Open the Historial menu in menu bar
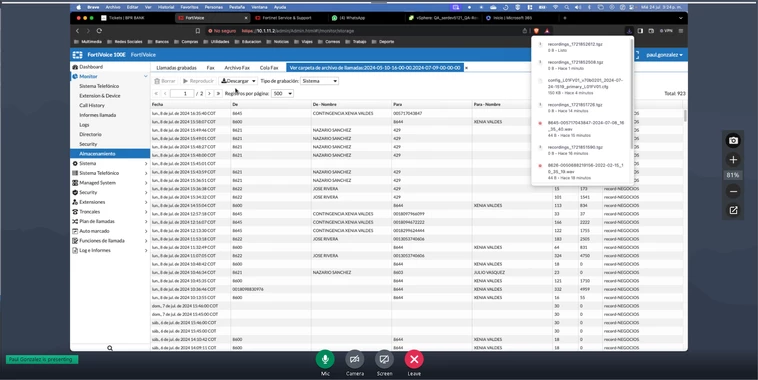Screen dimensions: 758x380 tap(166, 7)
